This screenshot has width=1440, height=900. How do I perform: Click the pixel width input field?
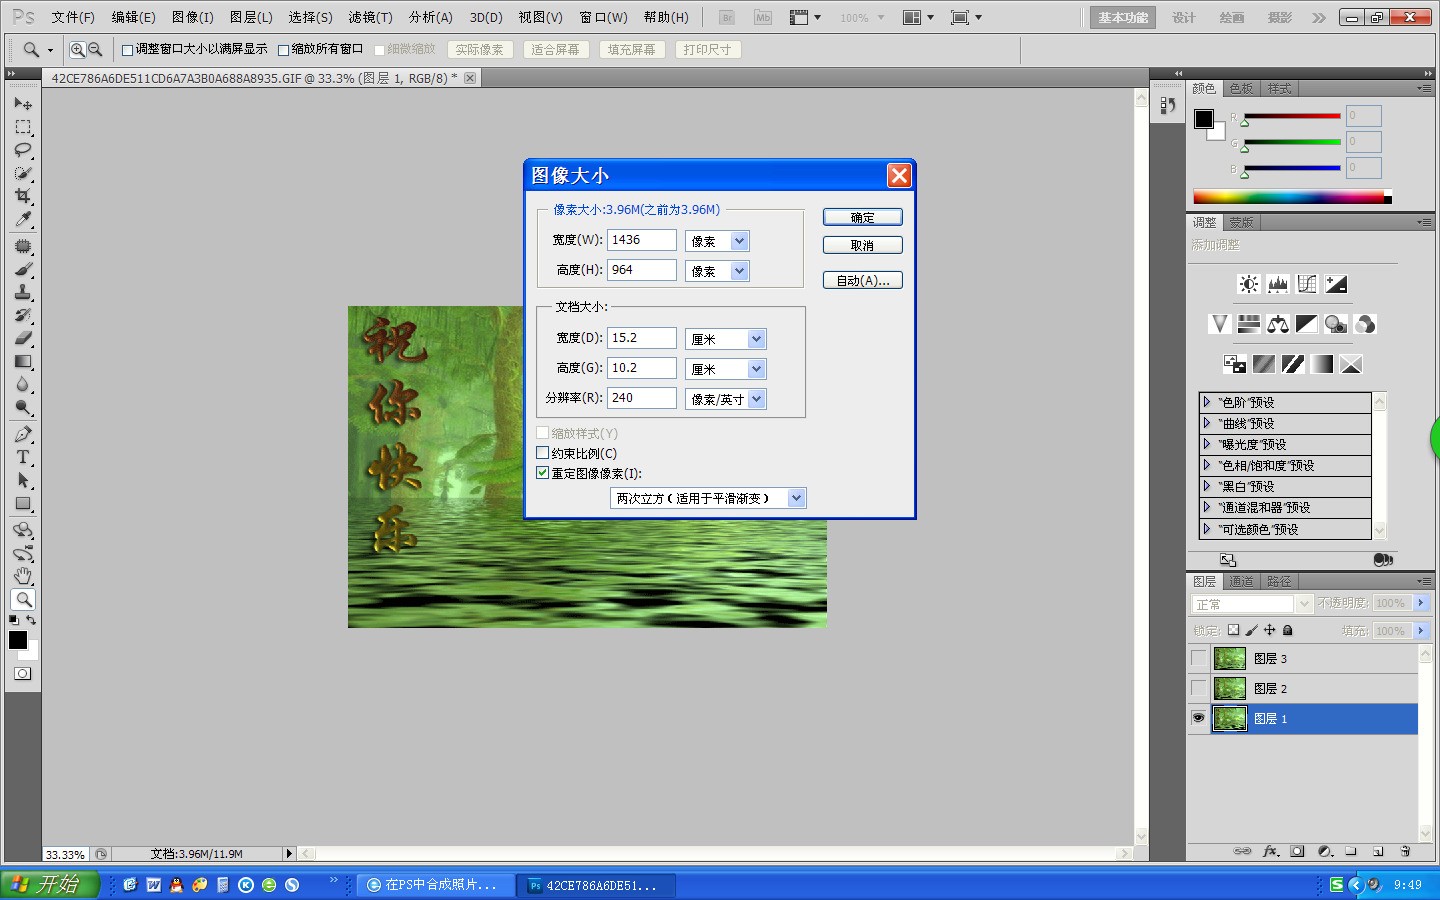[642, 240]
